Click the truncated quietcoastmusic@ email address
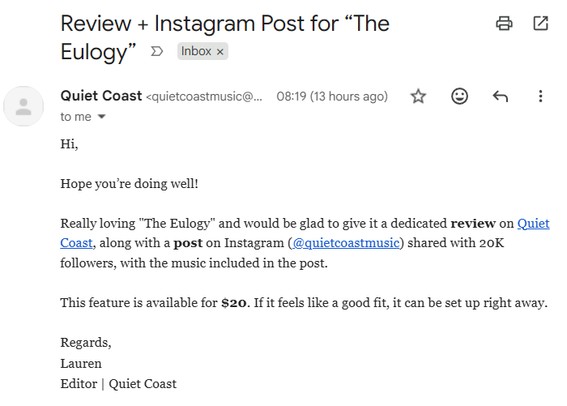Screen dimensions: 567x406 (x=204, y=97)
